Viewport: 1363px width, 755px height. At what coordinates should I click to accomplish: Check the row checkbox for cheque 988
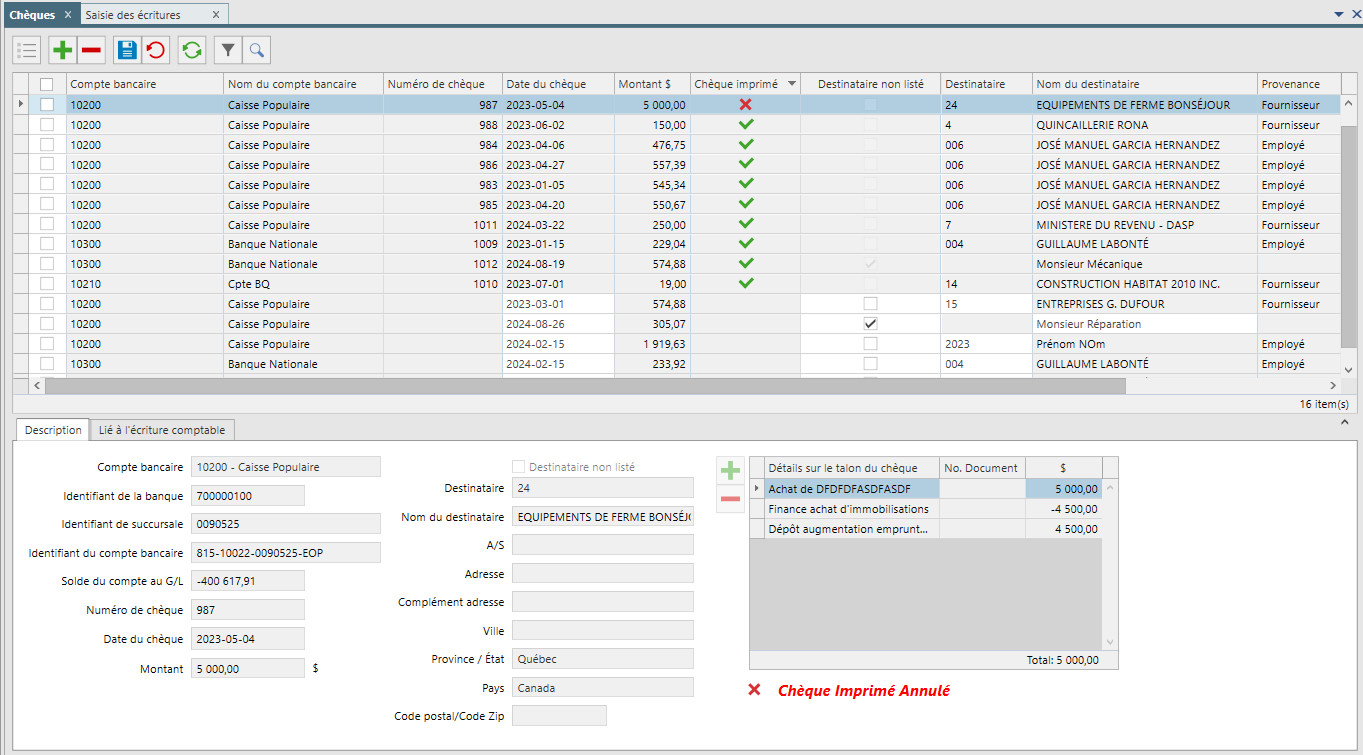tap(47, 125)
